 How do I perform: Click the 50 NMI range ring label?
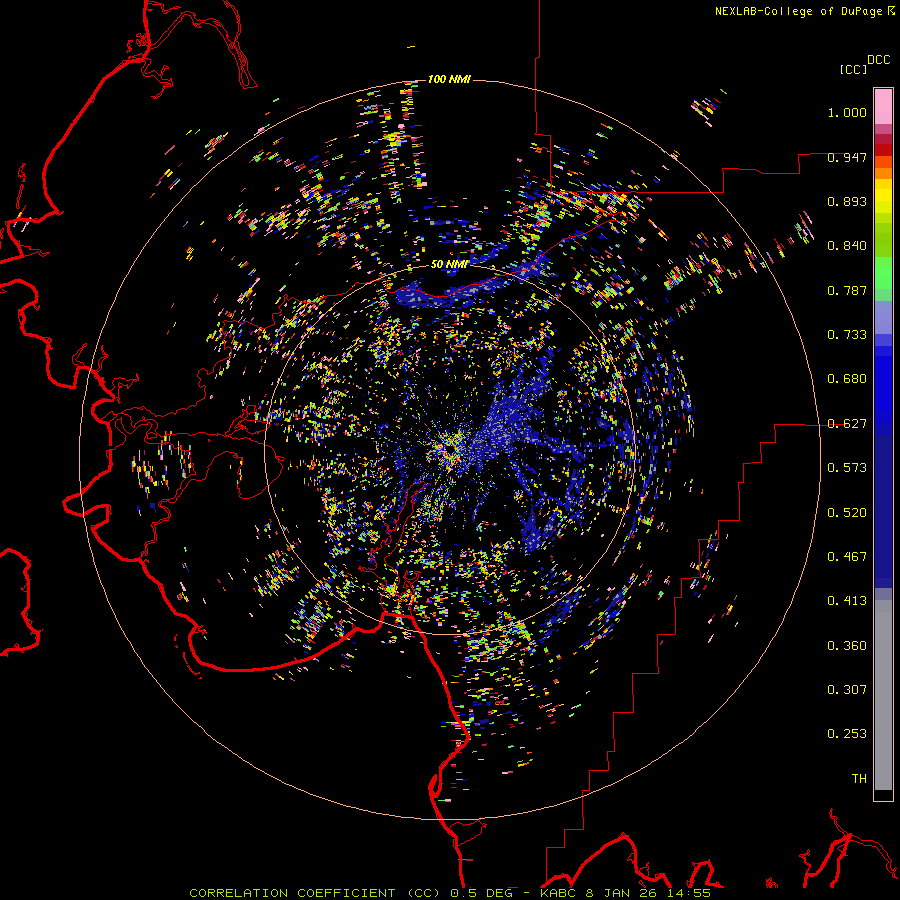click(x=449, y=265)
